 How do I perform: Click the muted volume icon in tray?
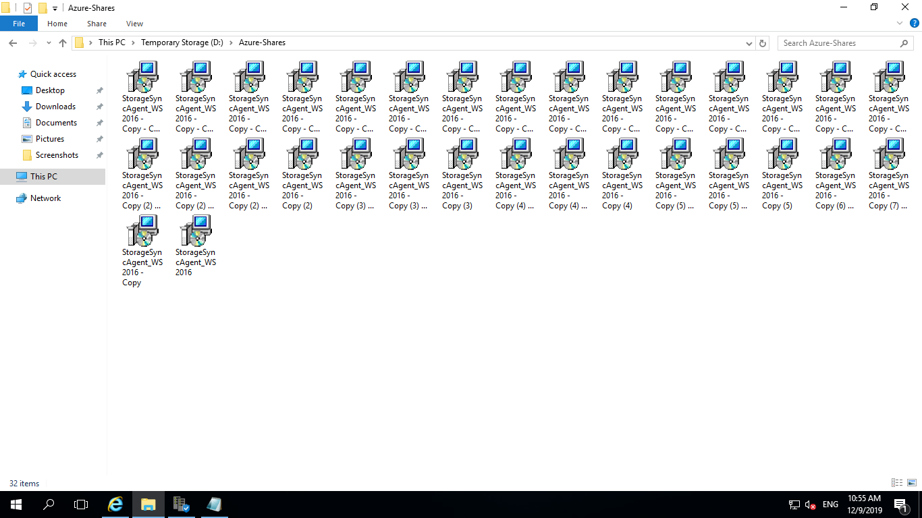pos(810,504)
